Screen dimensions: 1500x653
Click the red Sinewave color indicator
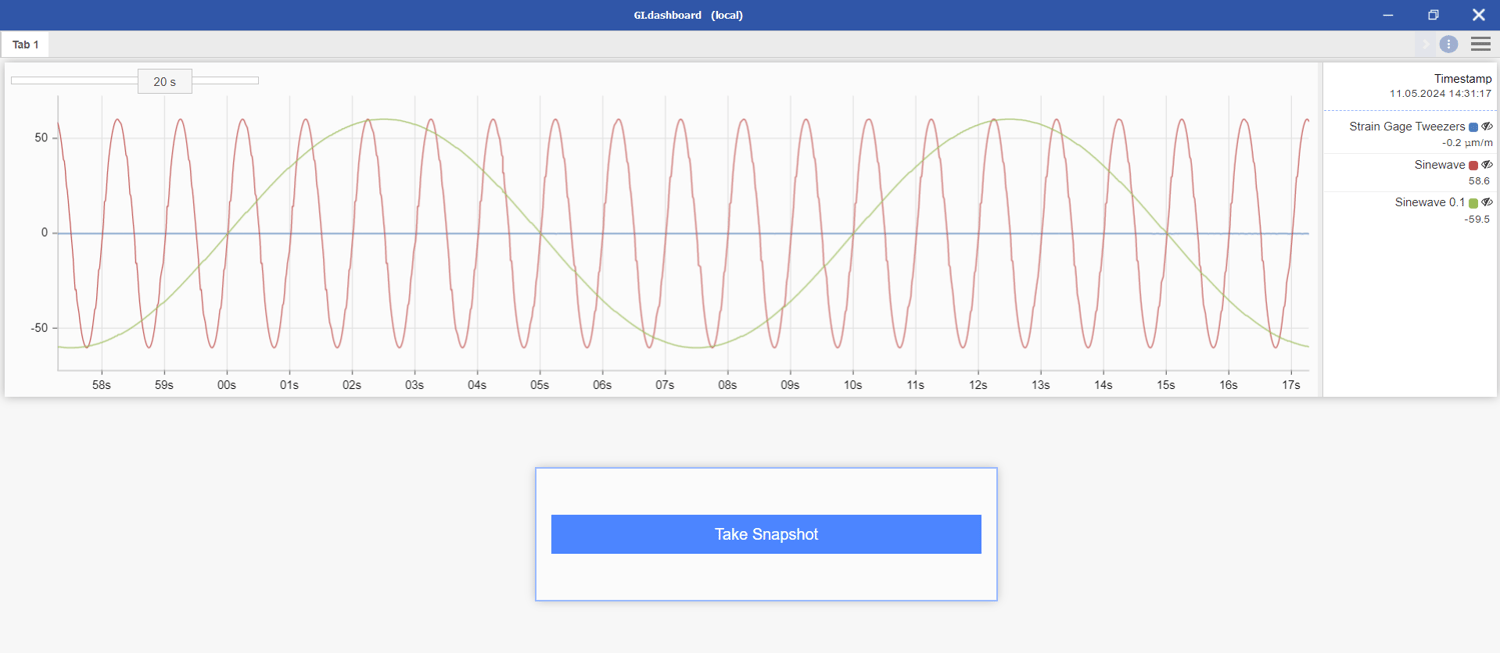pos(1473,164)
